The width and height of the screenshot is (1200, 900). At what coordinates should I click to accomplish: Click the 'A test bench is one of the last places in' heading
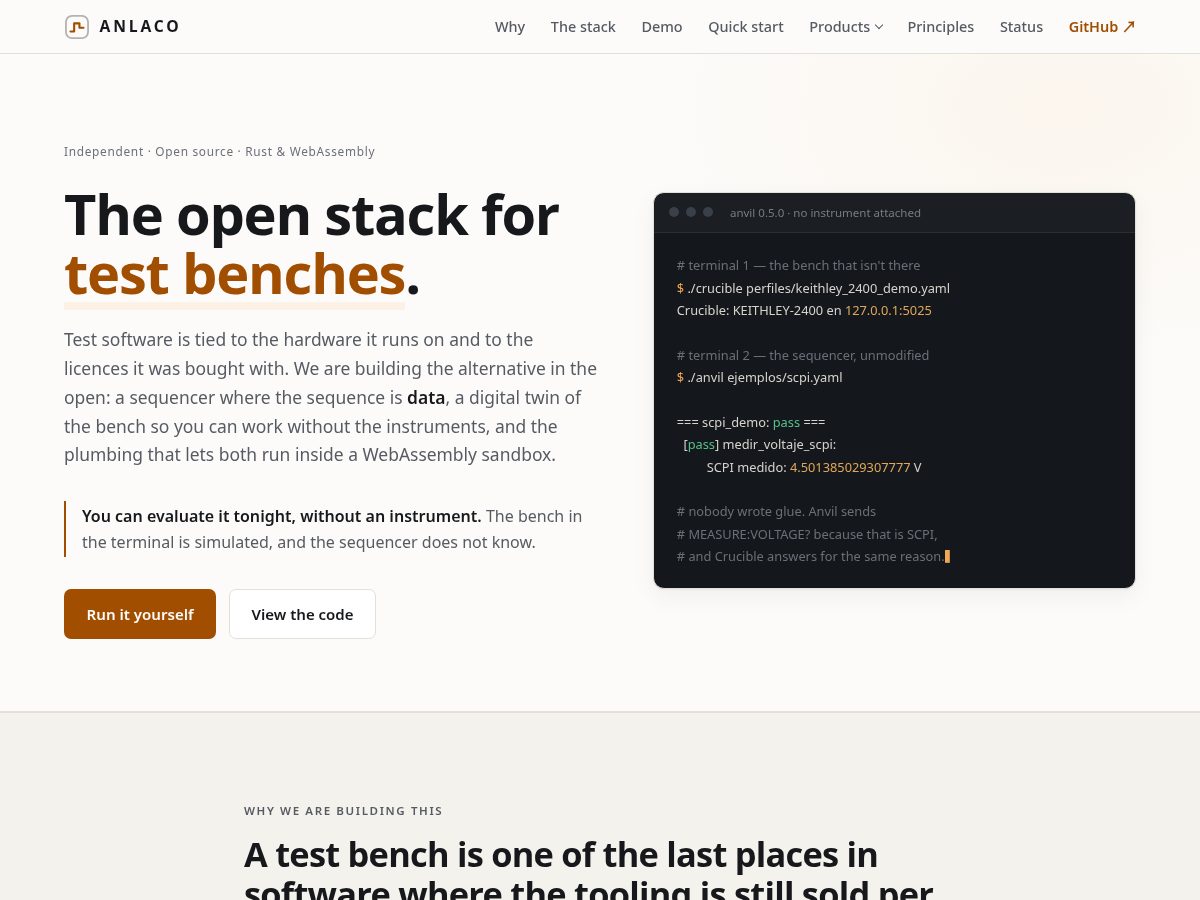tap(561, 855)
